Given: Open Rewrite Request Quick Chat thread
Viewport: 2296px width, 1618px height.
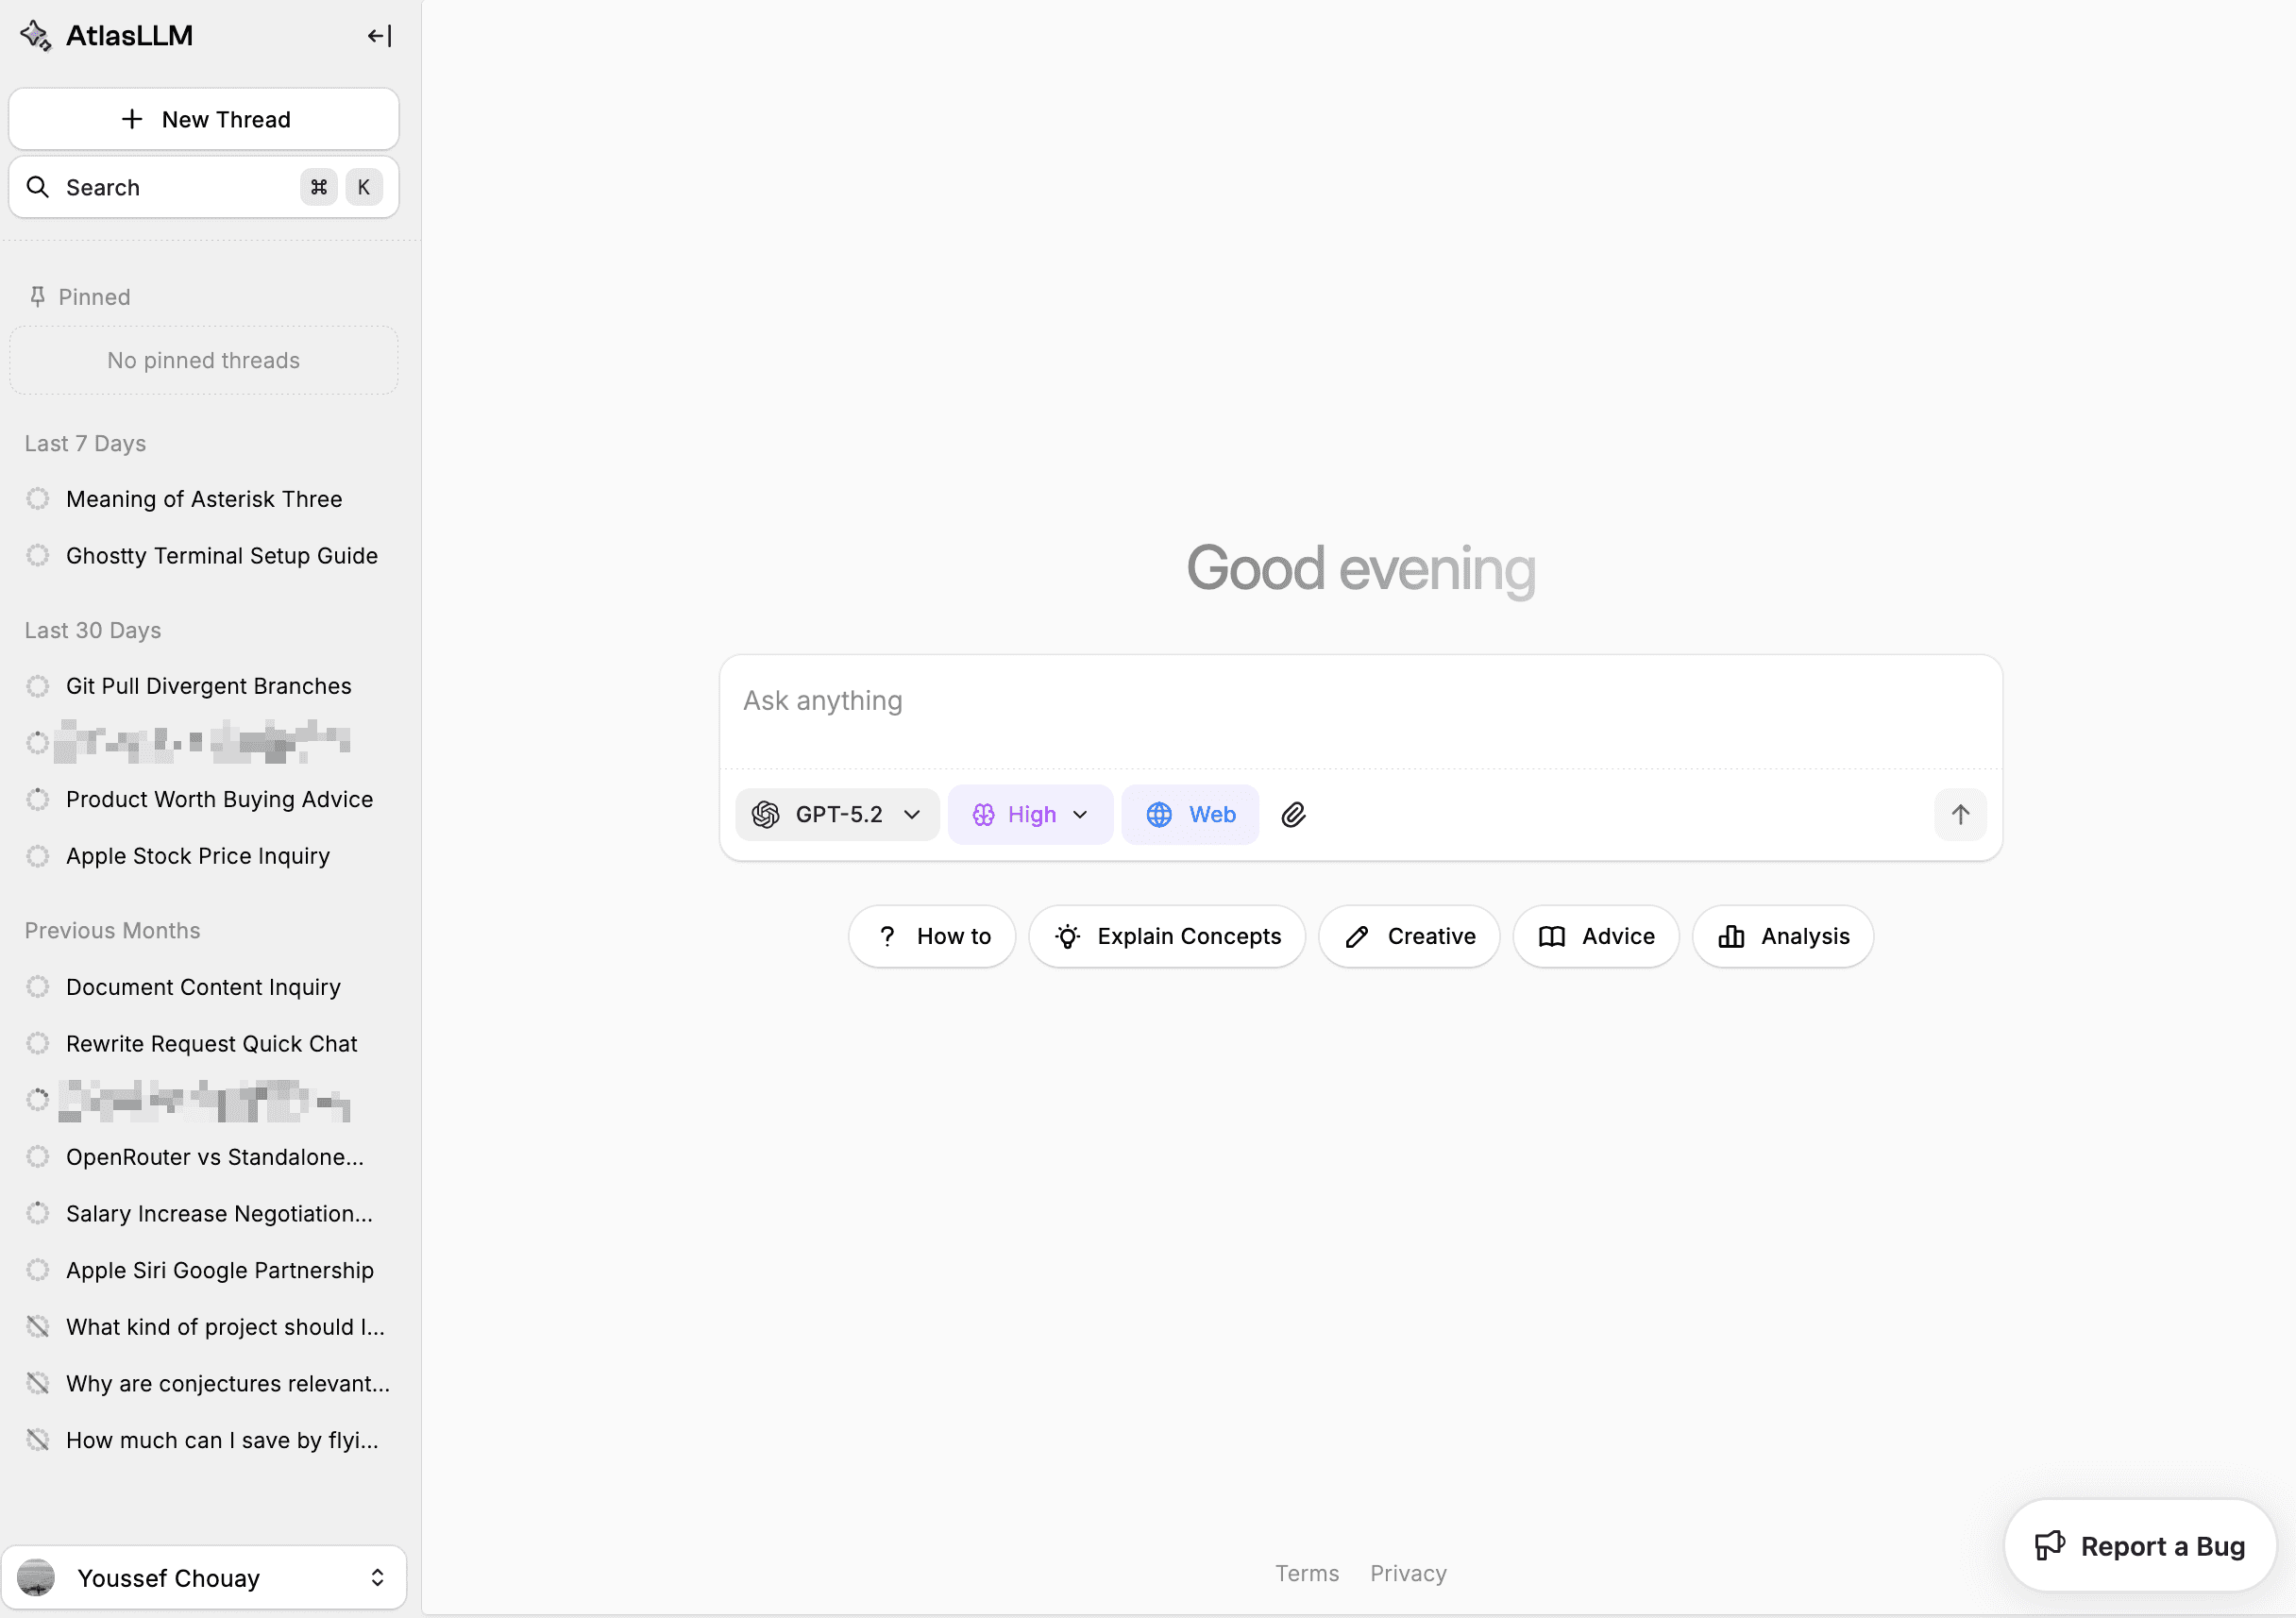Looking at the screenshot, I should point(204,1043).
